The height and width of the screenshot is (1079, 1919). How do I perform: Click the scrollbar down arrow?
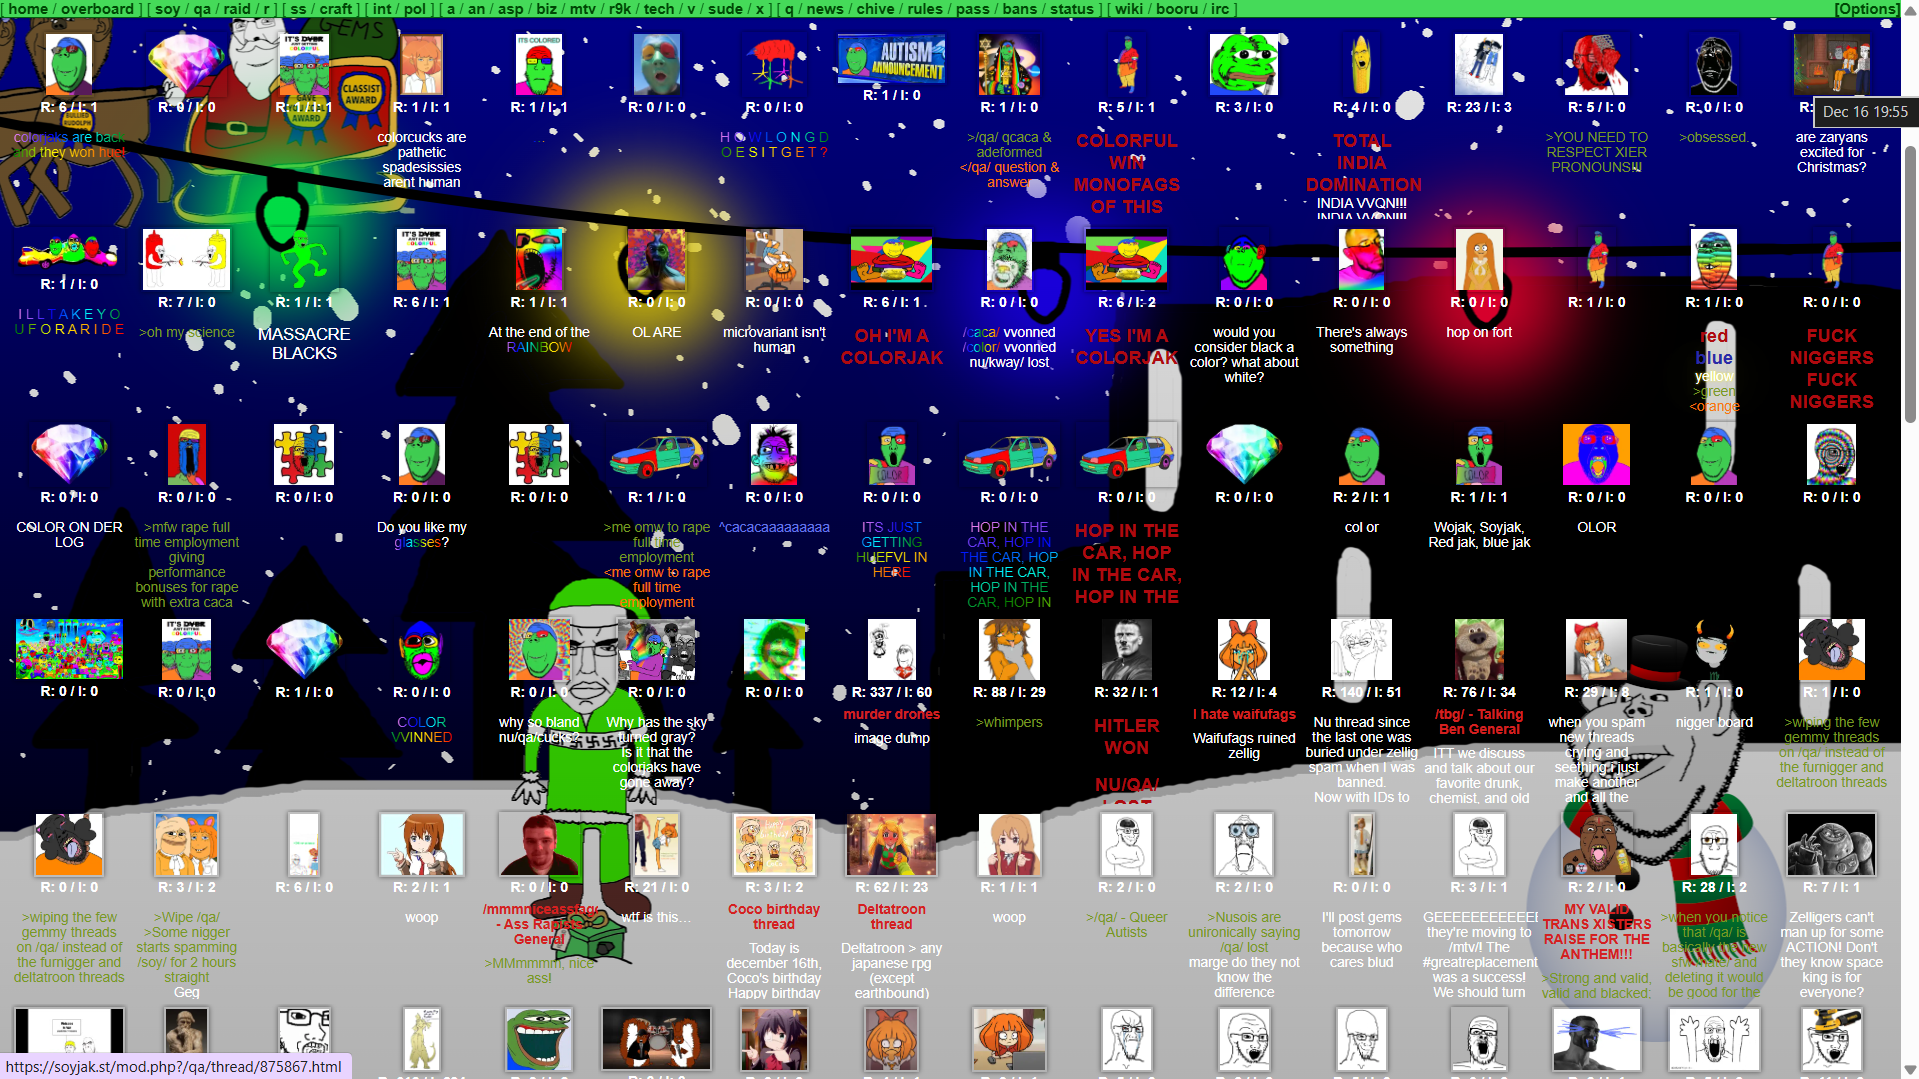tap(1909, 1070)
